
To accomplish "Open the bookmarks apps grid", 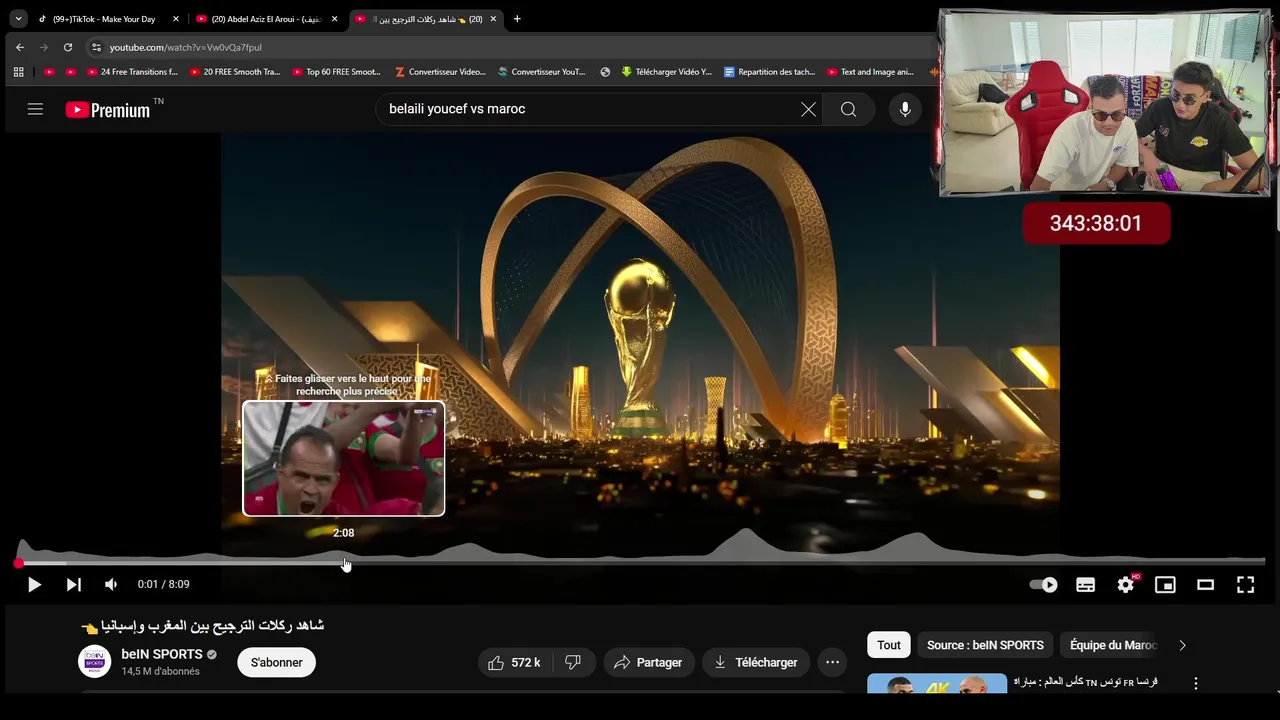I will click(18, 72).
